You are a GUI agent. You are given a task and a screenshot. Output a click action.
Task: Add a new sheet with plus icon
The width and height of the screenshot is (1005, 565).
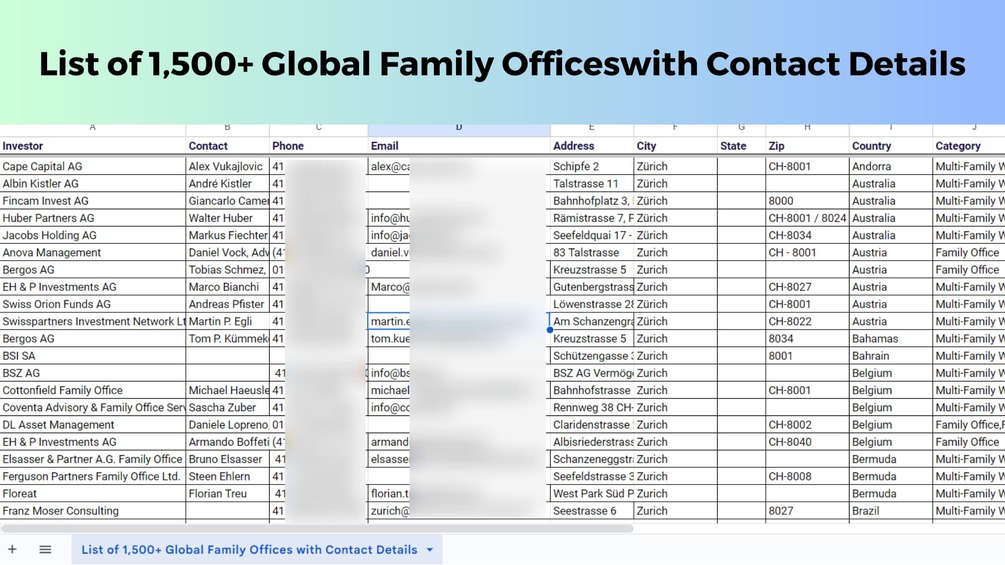[12, 549]
